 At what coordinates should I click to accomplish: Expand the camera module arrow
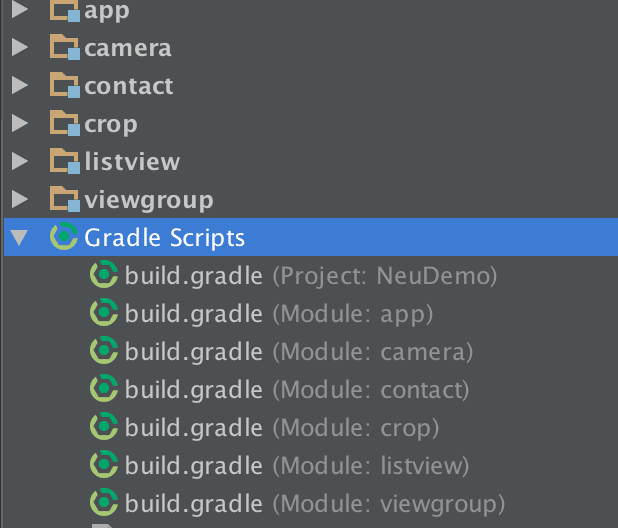coord(19,48)
